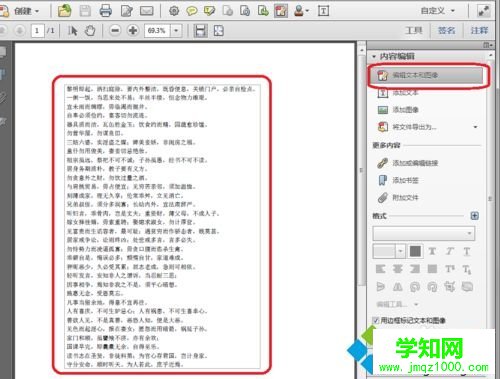Center align text in format panel

pos(397,269)
